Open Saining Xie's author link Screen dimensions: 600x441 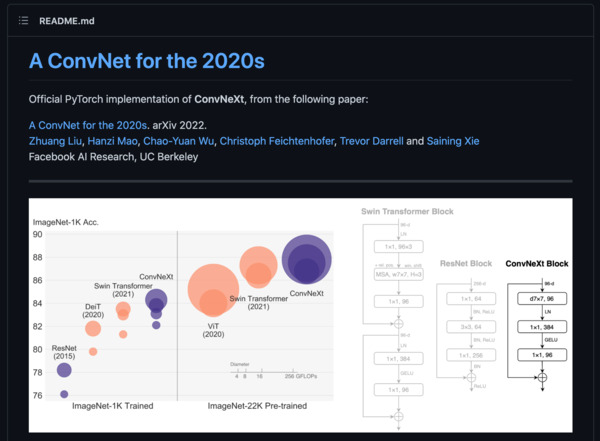coord(453,141)
